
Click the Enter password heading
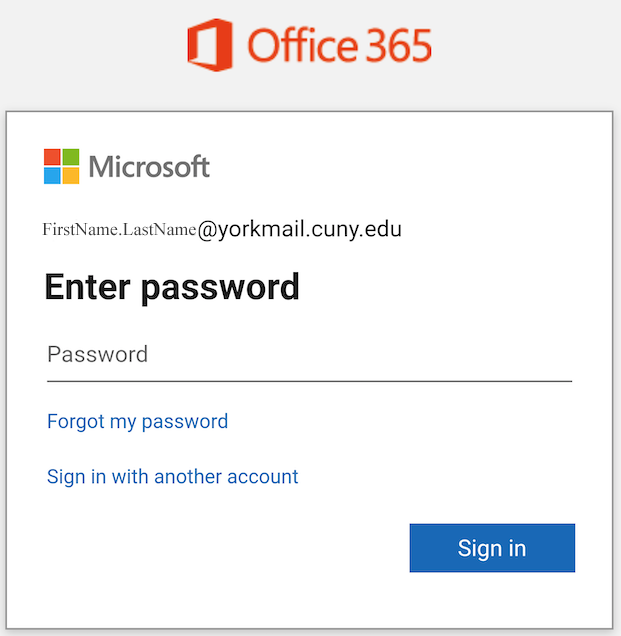[172, 287]
